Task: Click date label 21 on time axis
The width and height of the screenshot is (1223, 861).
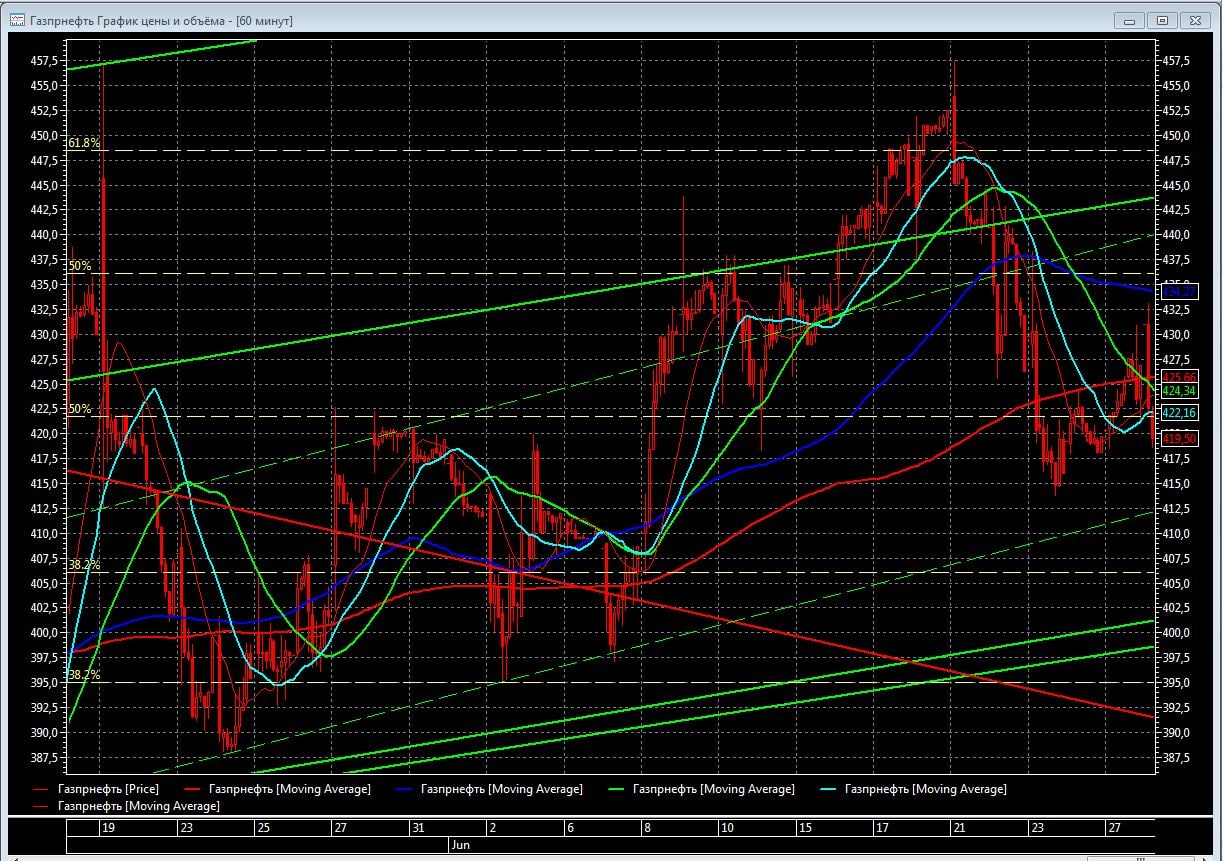Action: tap(959, 828)
